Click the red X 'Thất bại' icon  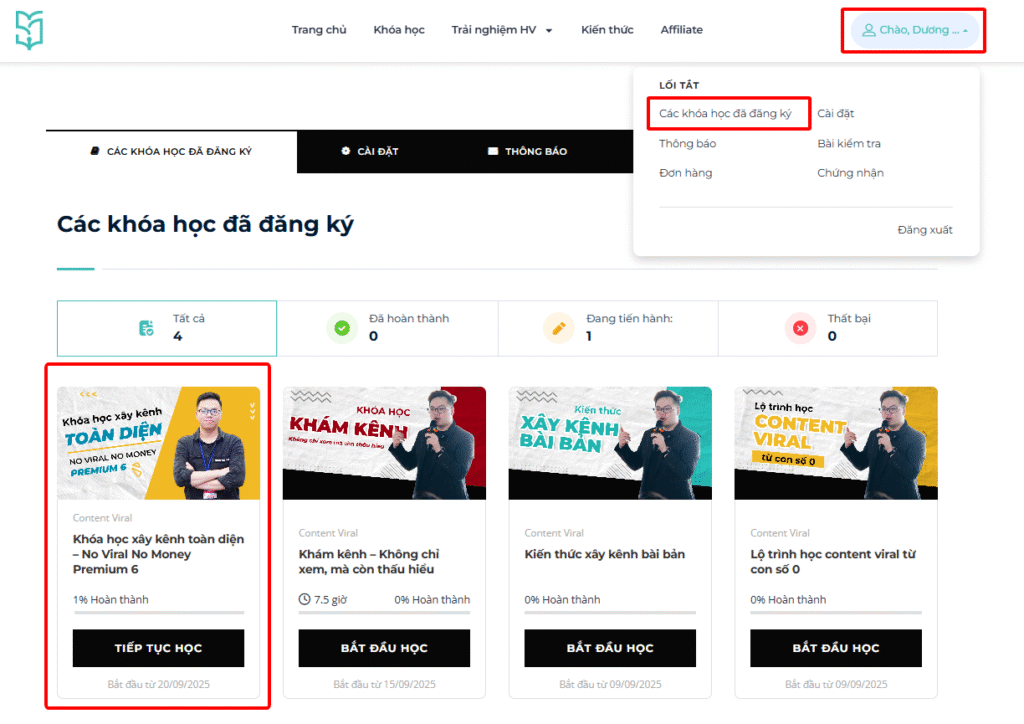click(800, 327)
